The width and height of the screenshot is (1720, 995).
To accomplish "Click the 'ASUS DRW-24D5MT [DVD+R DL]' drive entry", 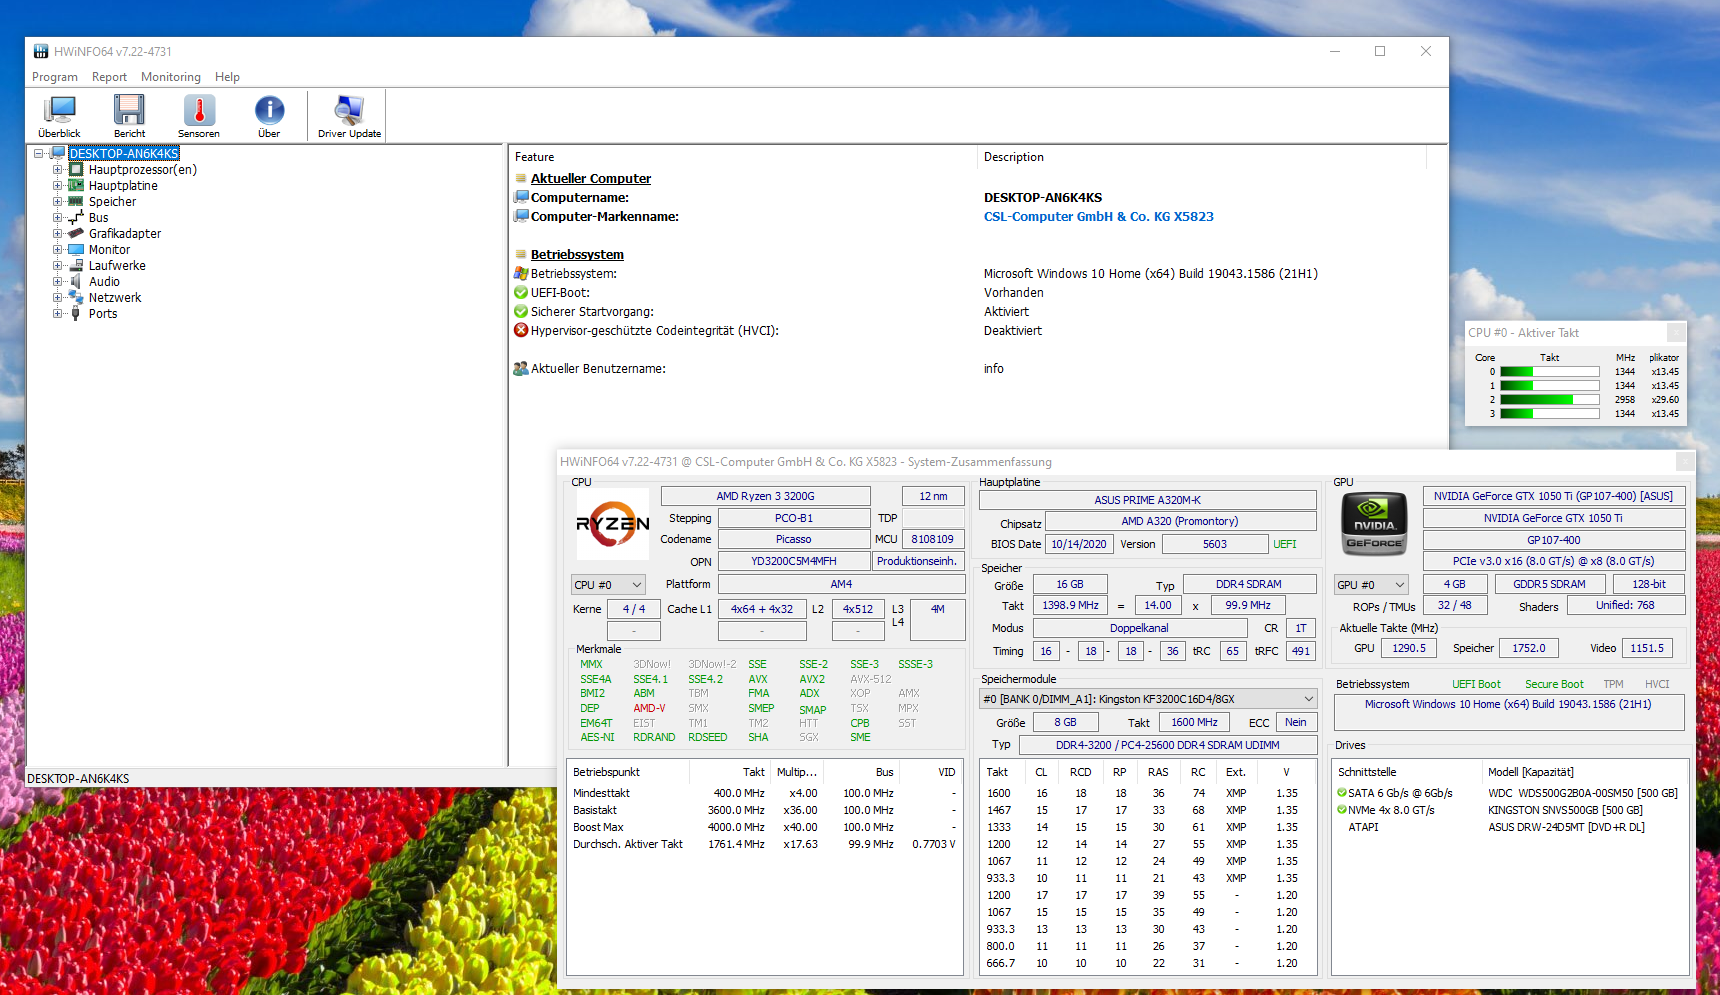I will tap(1566, 827).
